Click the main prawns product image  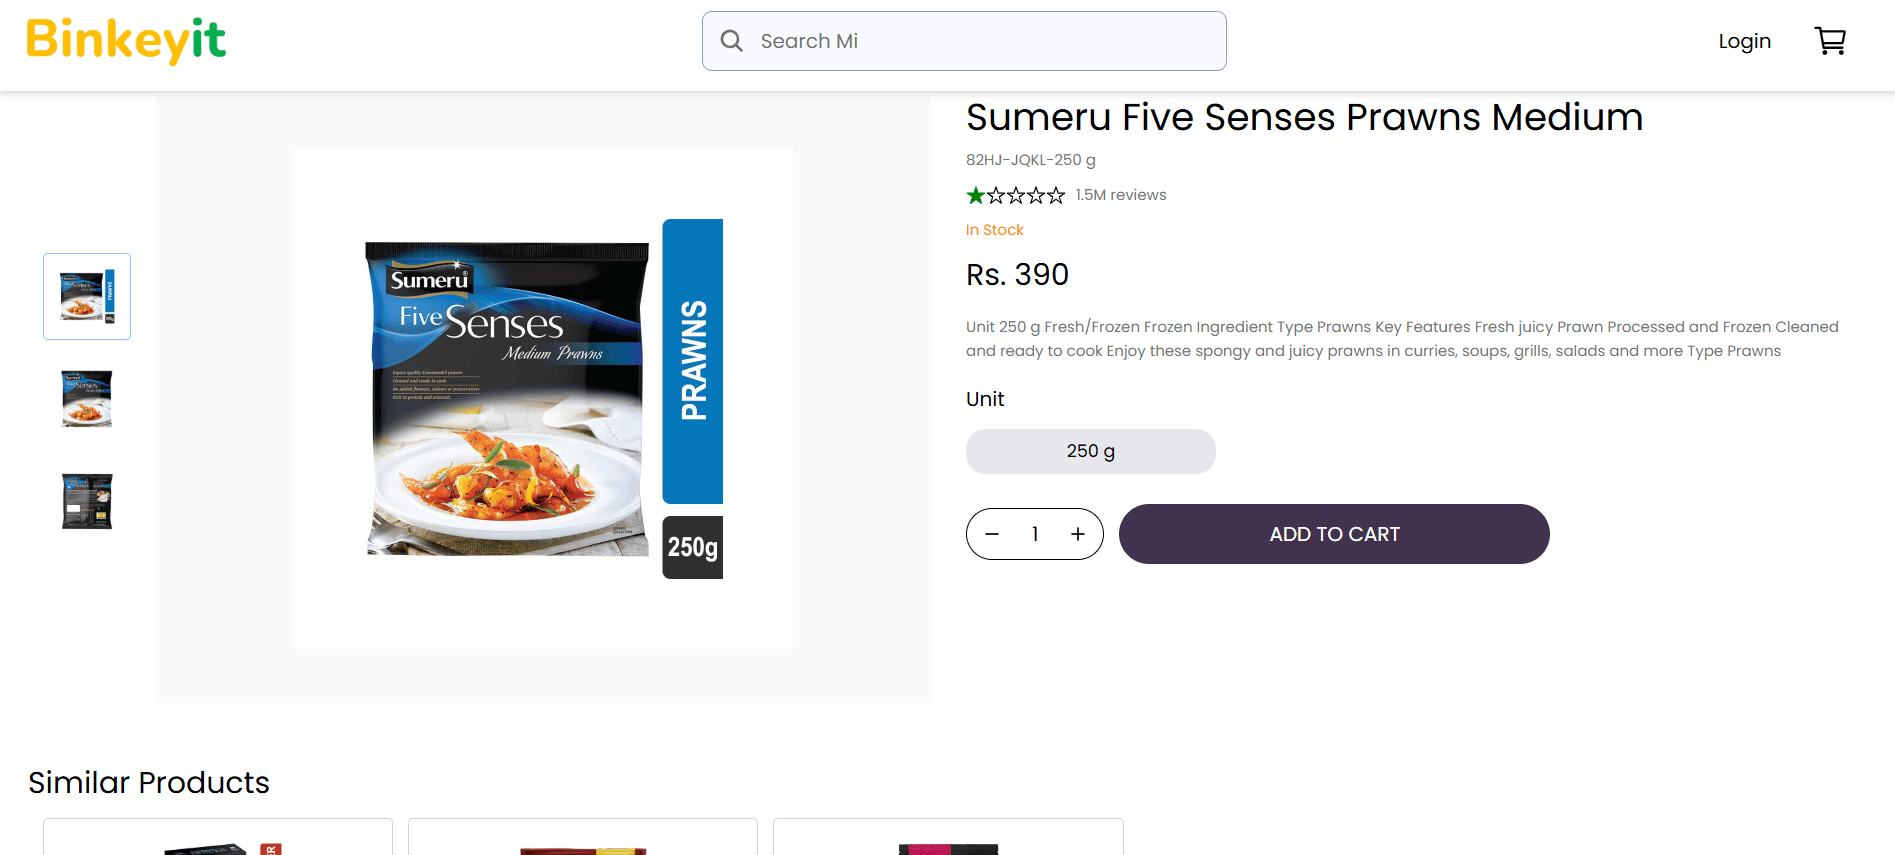point(543,399)
